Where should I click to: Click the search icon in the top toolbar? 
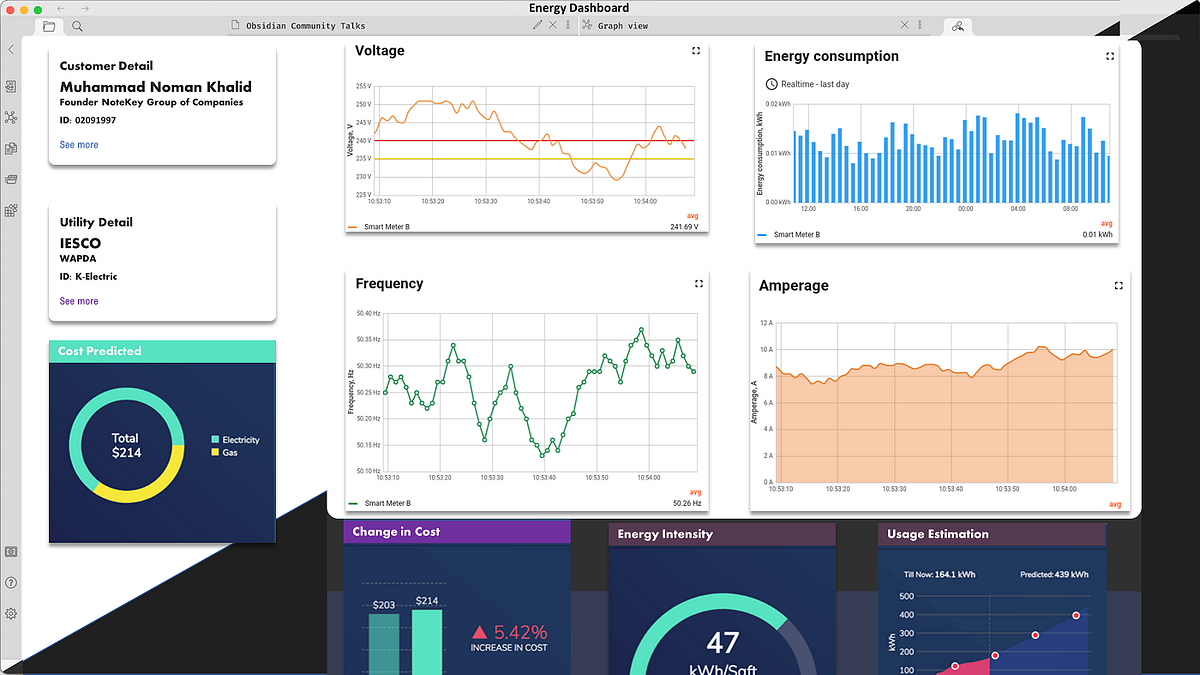(x=77, y=27)
